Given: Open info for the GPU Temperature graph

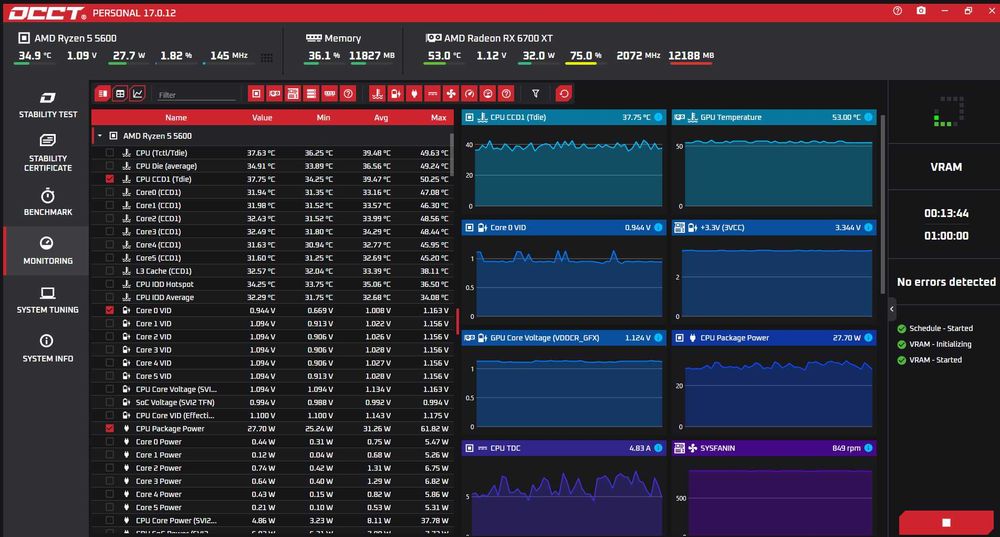Looking at the screenshot, I should click(868, 117).
